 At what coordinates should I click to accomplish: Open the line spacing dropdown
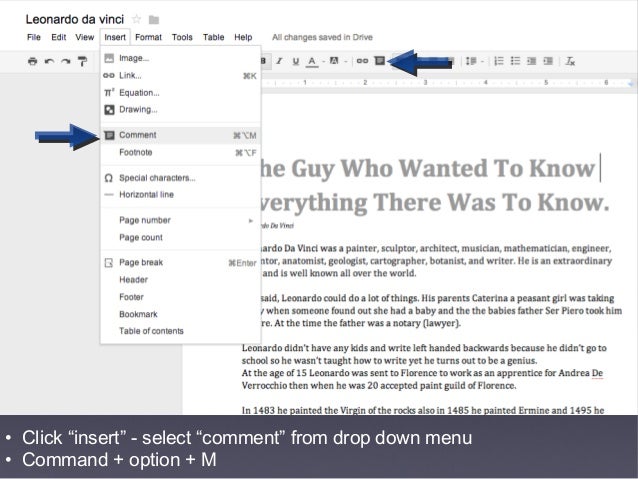472,61
